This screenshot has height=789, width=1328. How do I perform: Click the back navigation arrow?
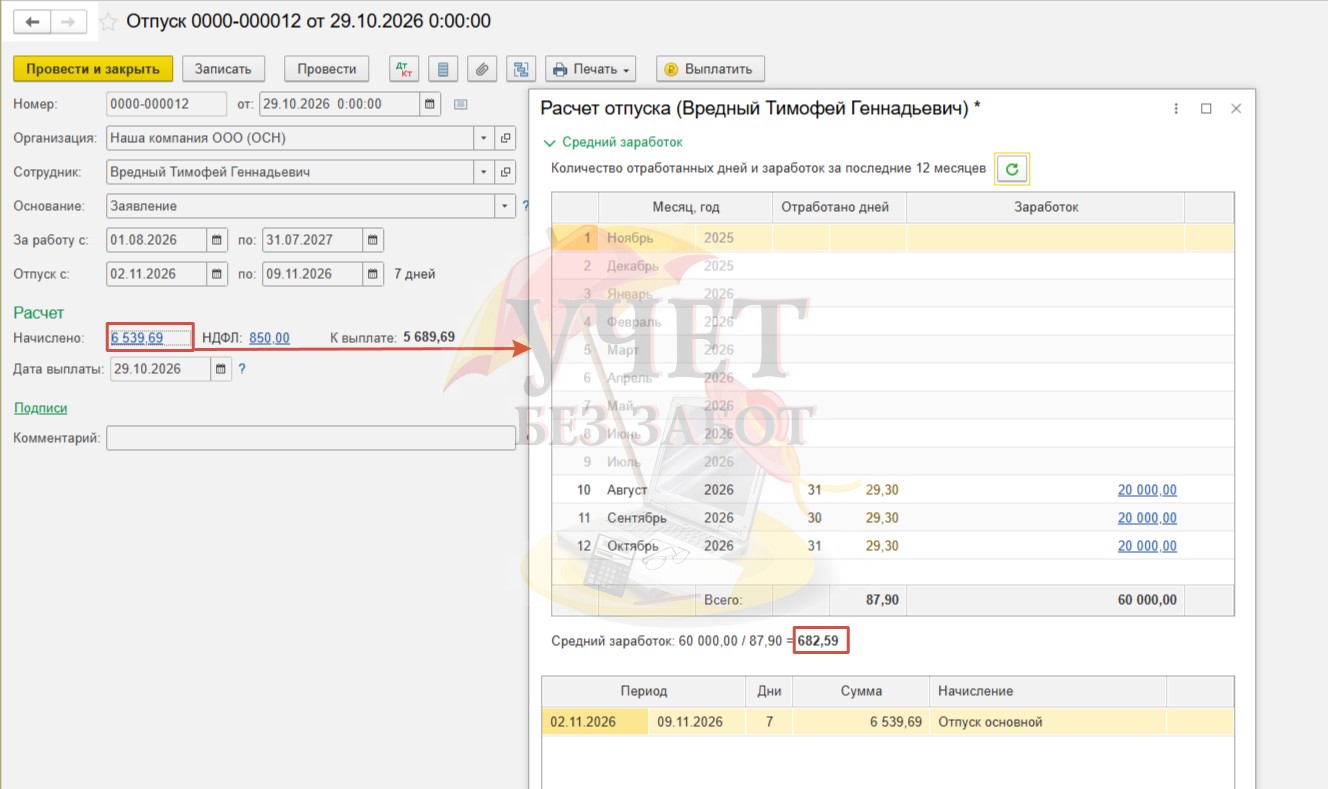(32, 21)
